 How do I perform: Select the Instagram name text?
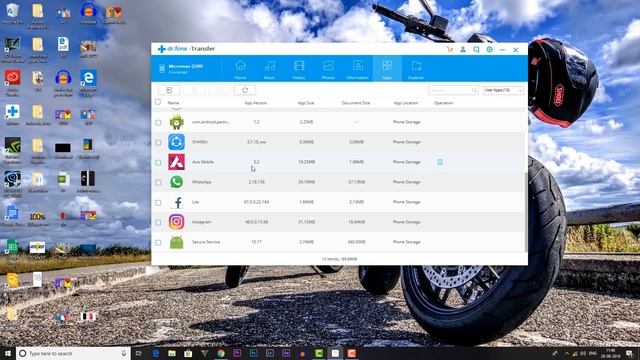[201, 222]
